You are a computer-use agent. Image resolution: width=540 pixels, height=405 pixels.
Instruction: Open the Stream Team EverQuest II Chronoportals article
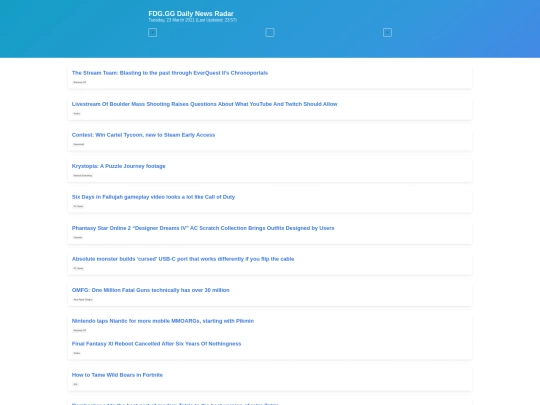click(170, 73)
